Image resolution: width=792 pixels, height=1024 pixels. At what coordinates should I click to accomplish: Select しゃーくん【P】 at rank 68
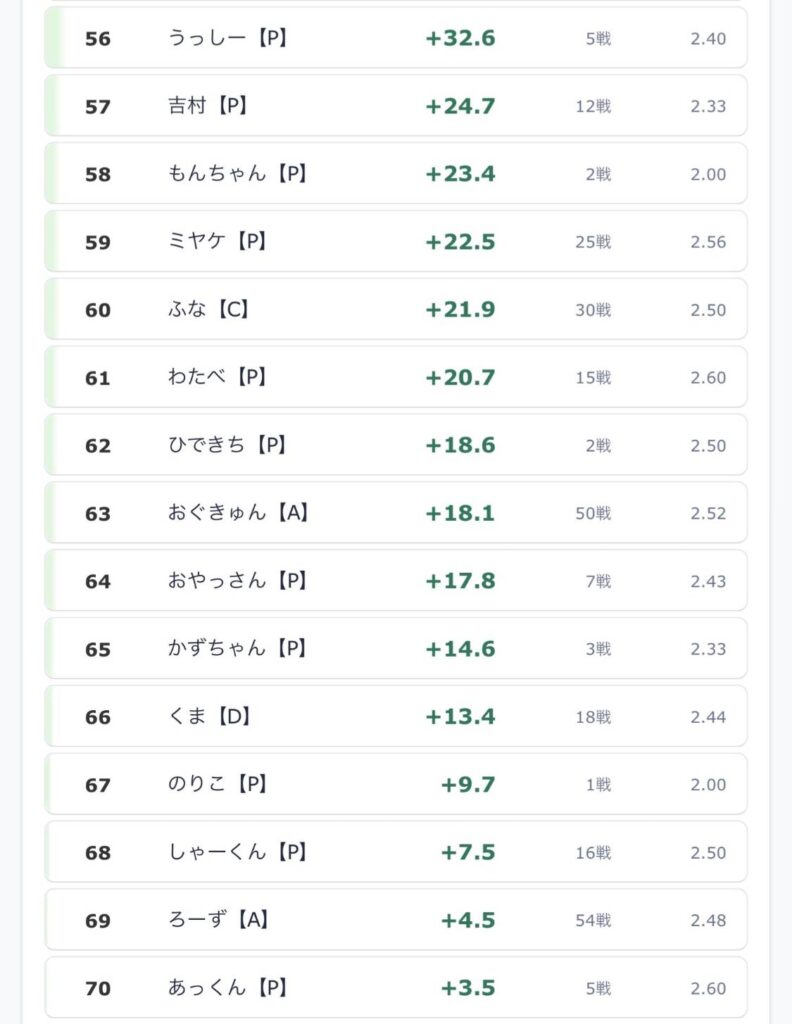(396, 853)
